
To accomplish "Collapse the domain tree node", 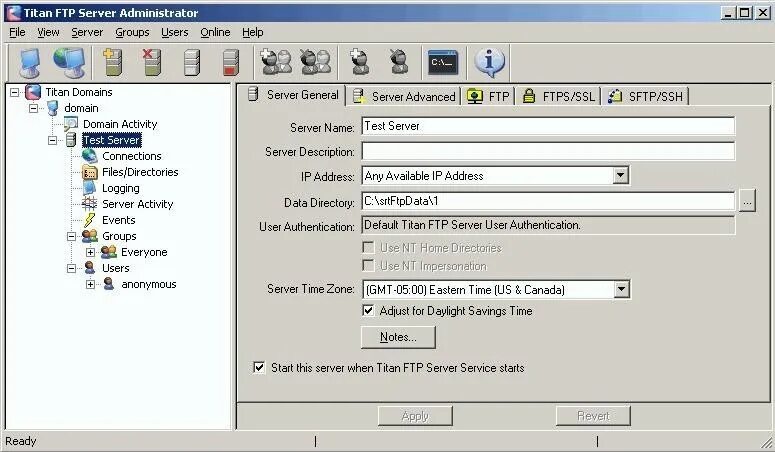I will [34, 108].
